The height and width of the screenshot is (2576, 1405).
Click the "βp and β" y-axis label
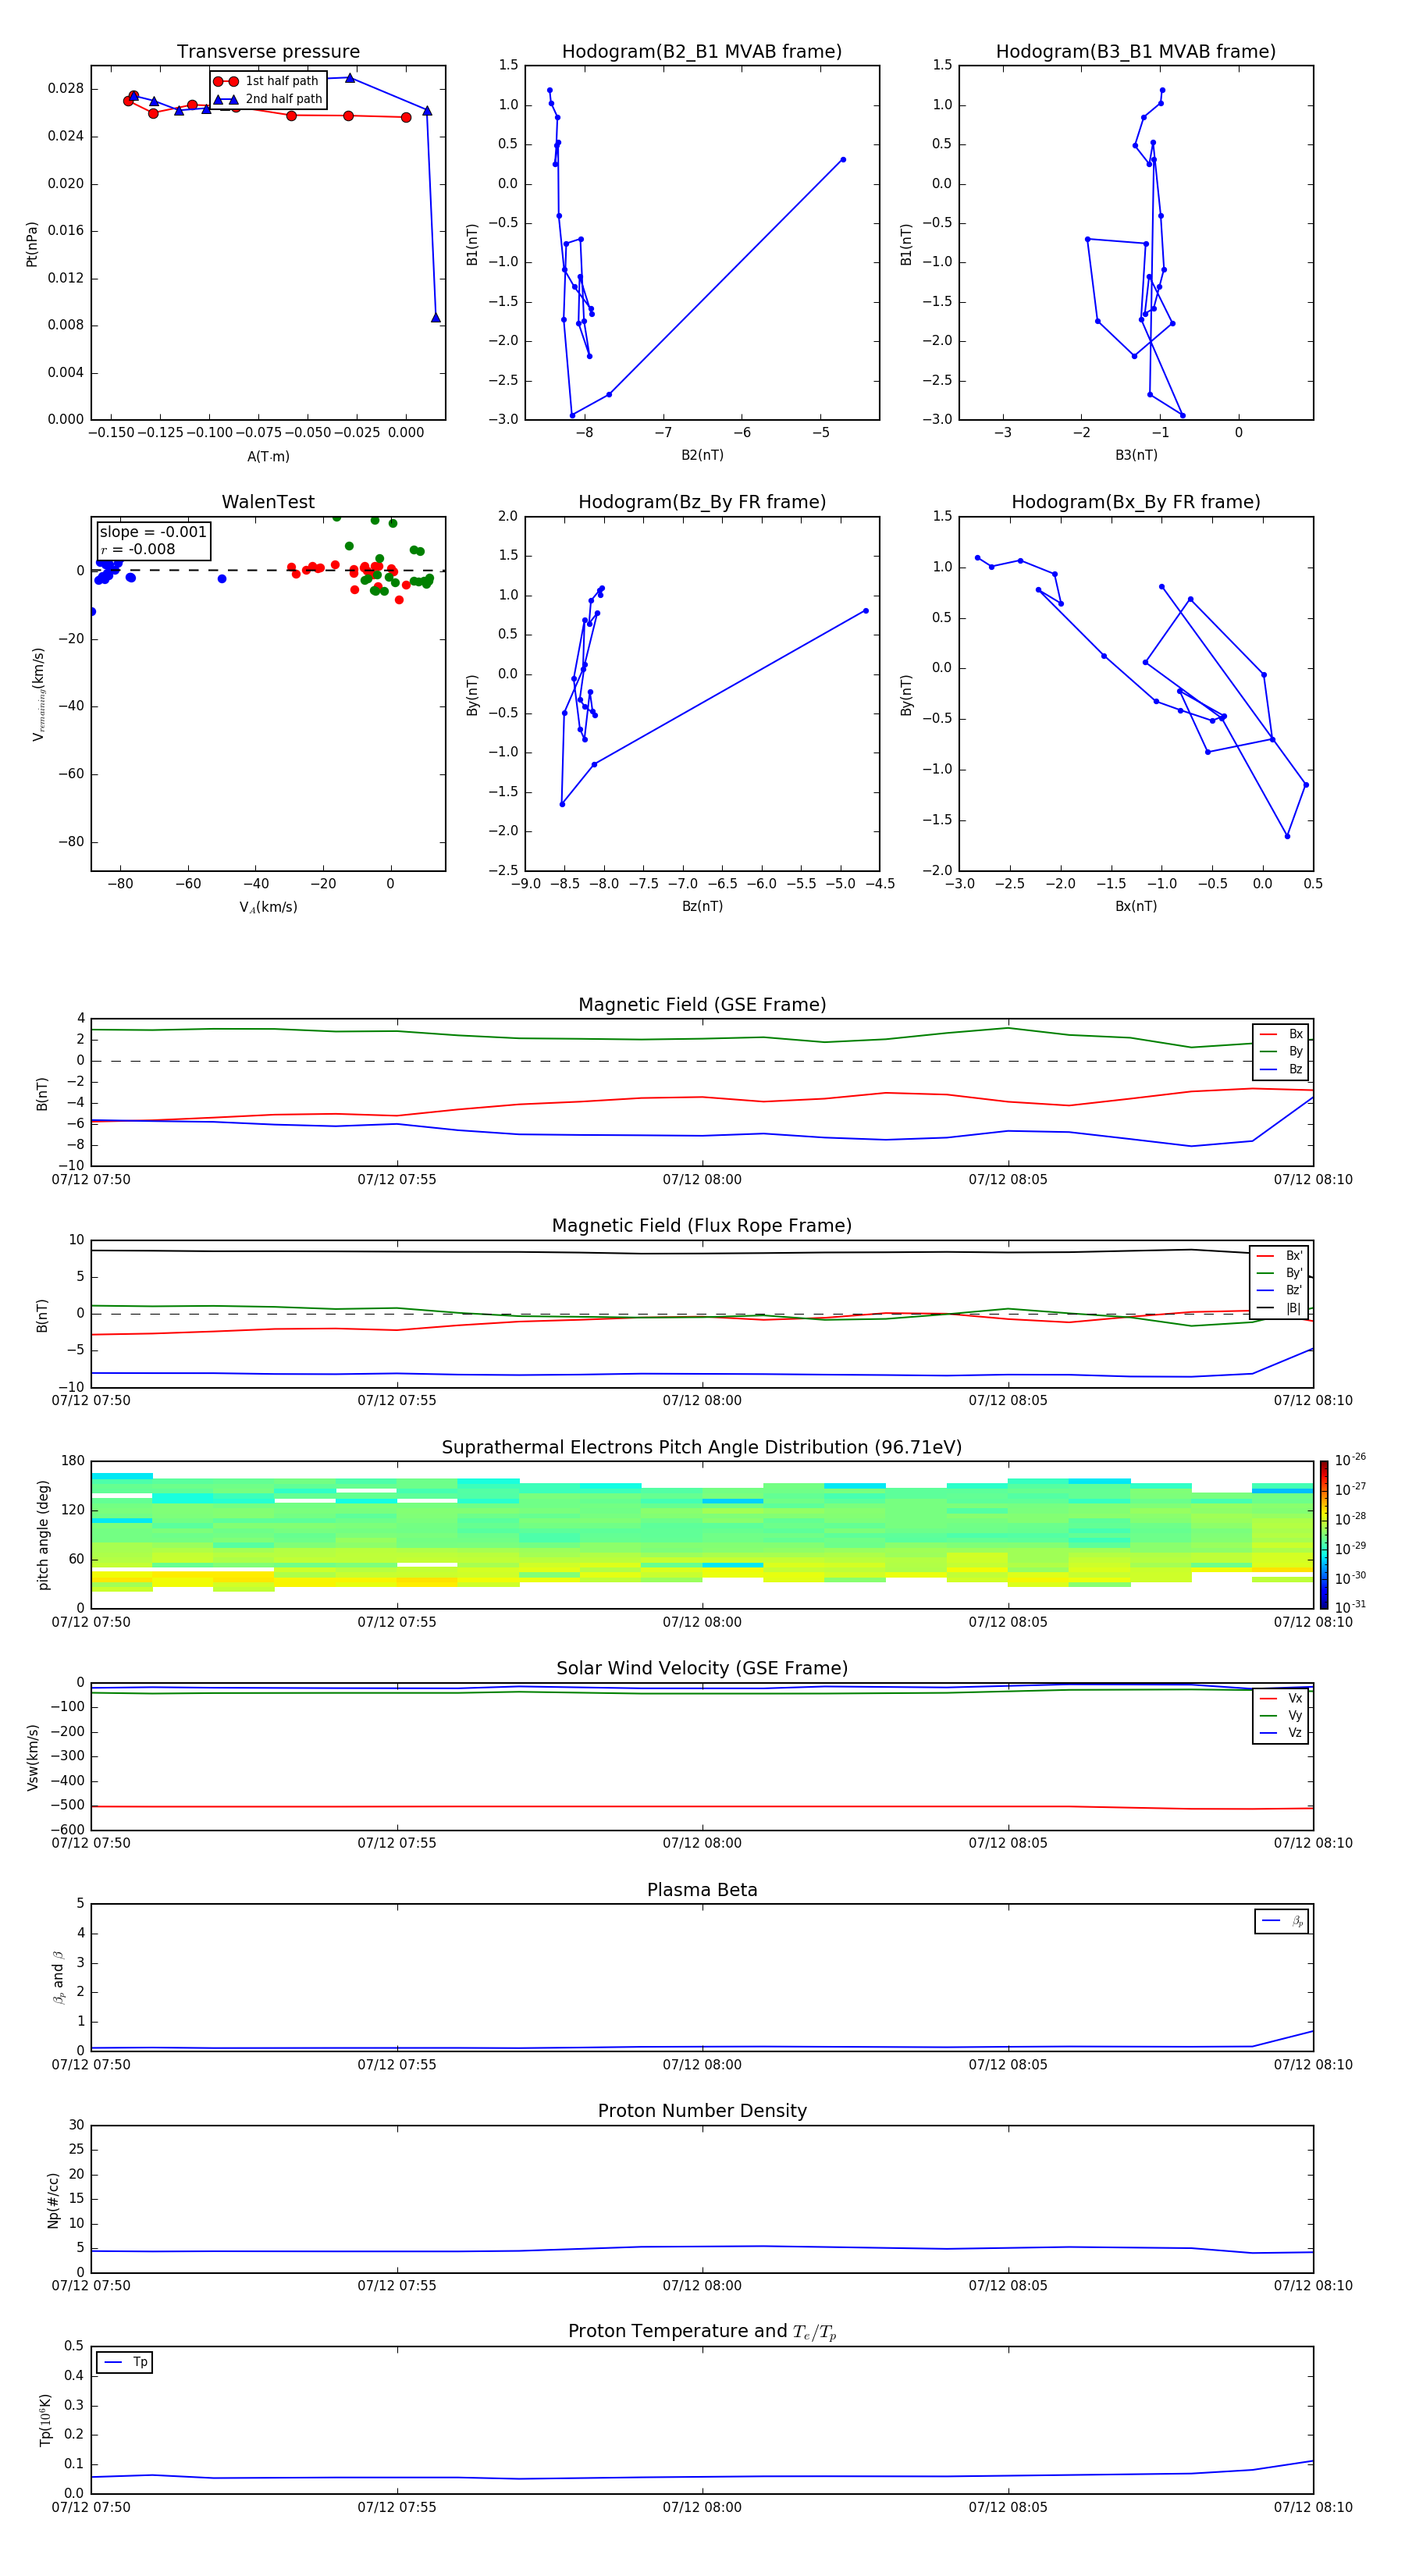coord(58,1977)
